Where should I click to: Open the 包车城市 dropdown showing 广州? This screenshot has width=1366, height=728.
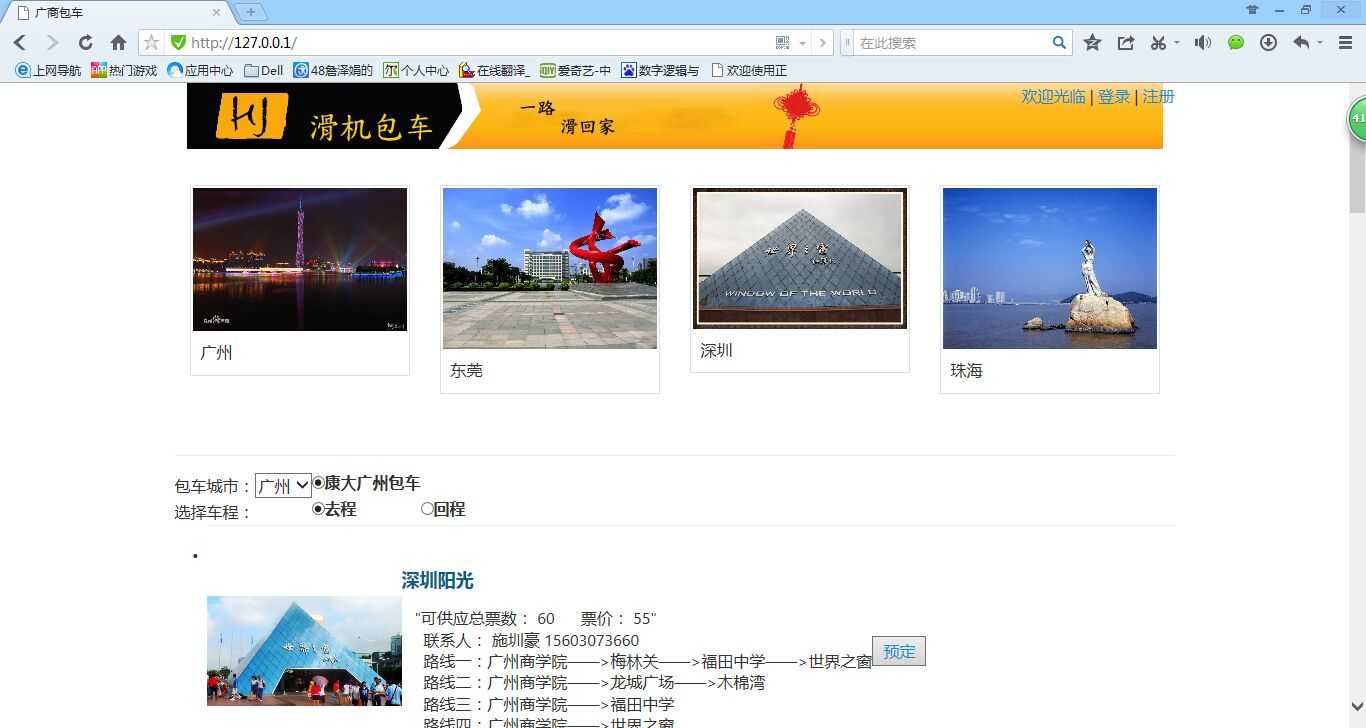click(283, 486)
